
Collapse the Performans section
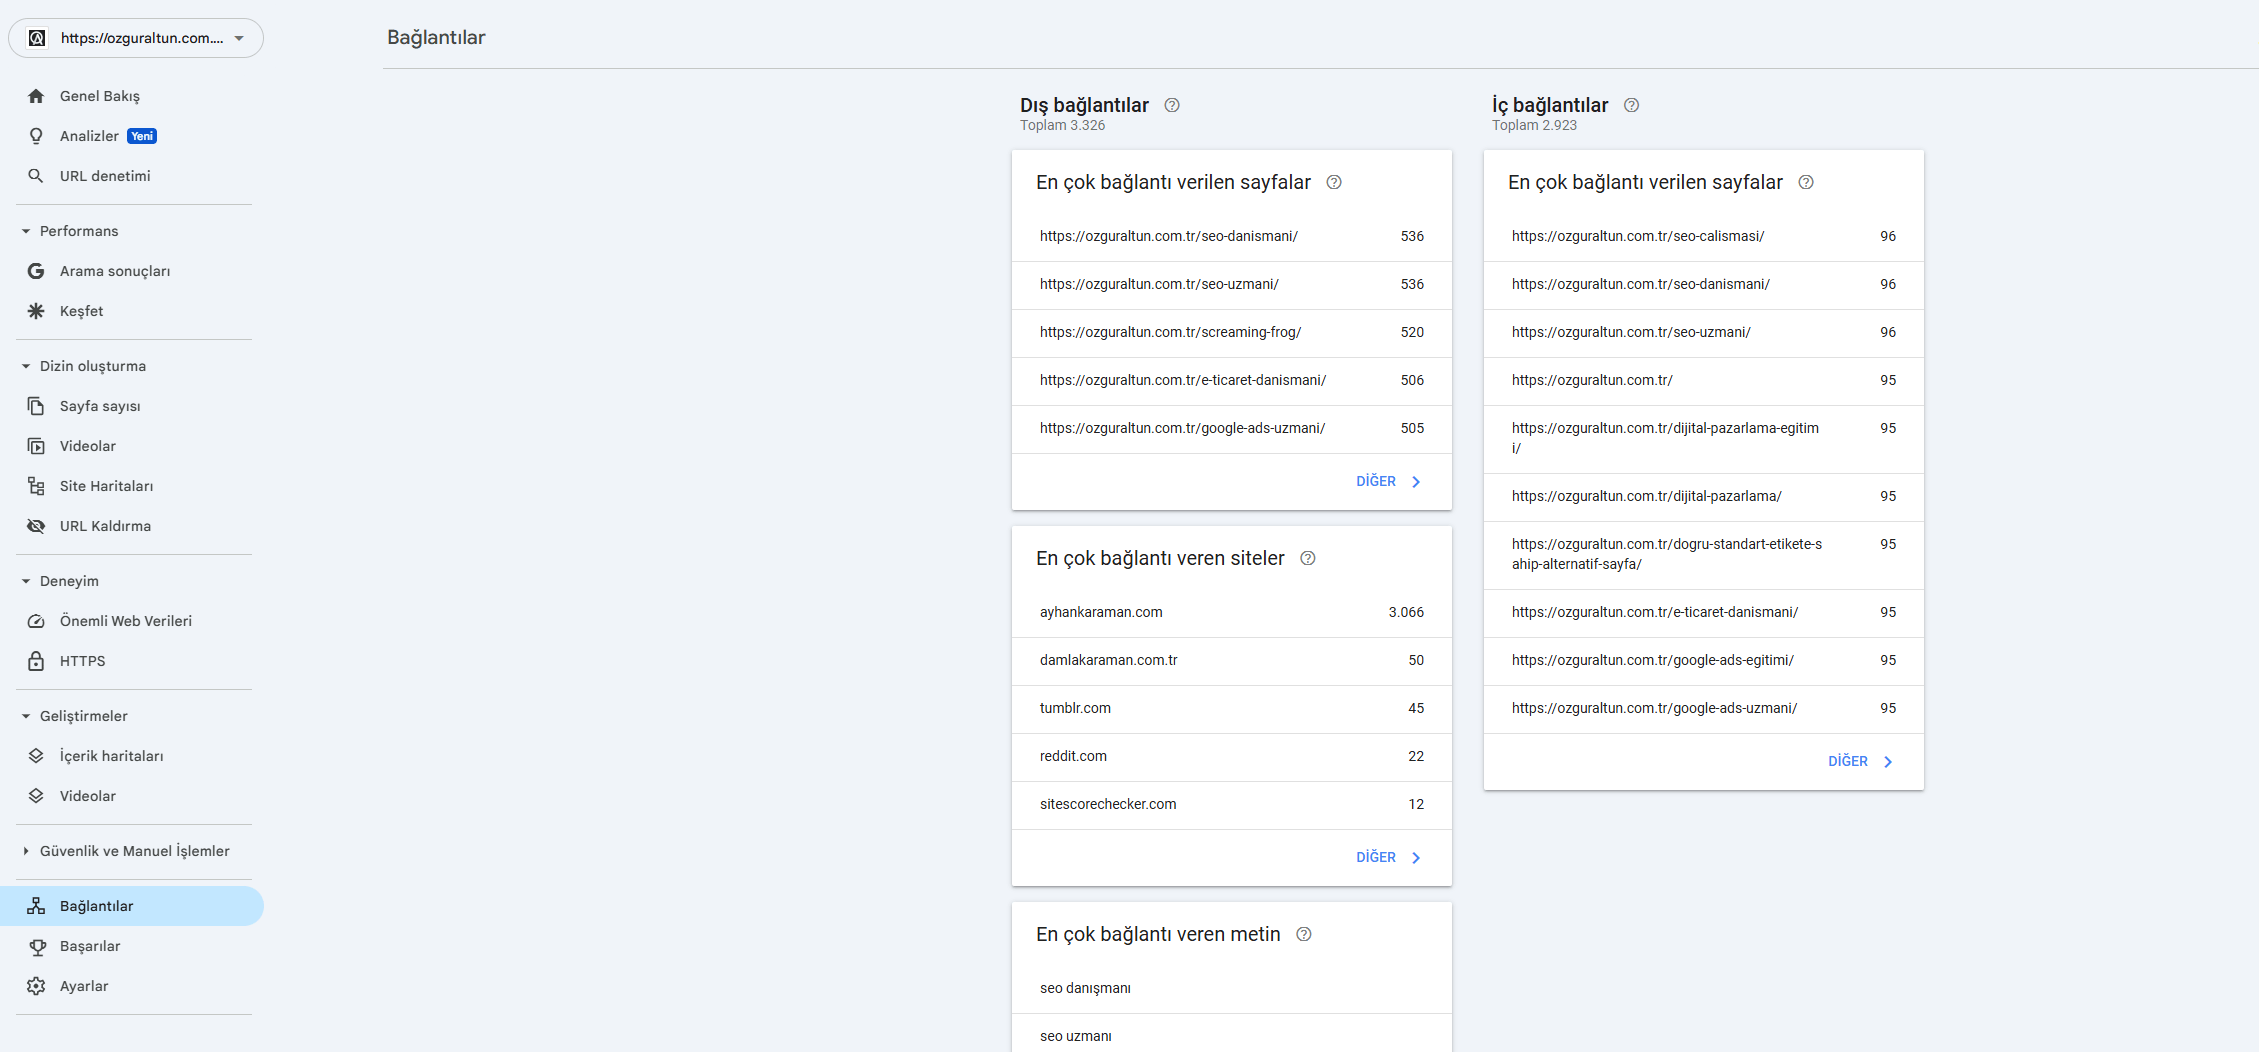coord(26,231)
